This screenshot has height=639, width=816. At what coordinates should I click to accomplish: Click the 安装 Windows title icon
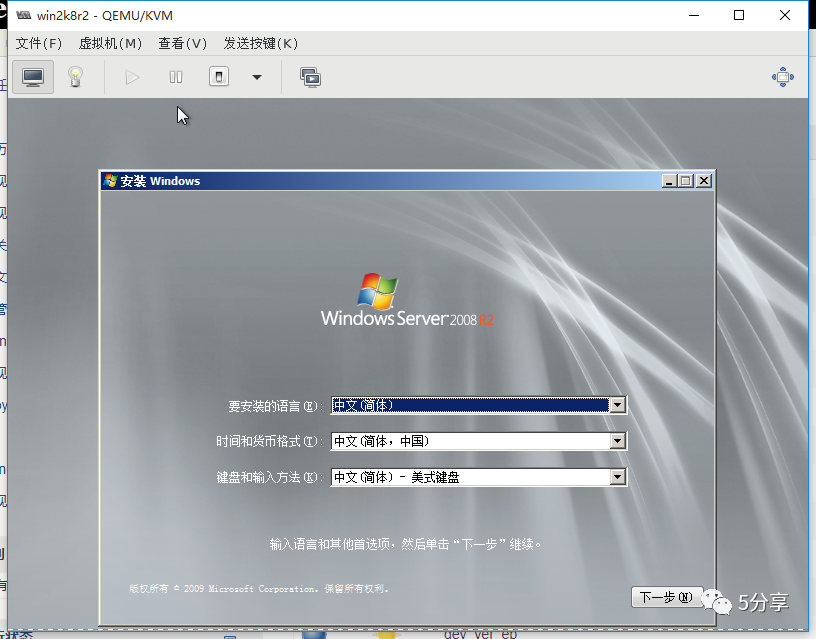(110, 181)
